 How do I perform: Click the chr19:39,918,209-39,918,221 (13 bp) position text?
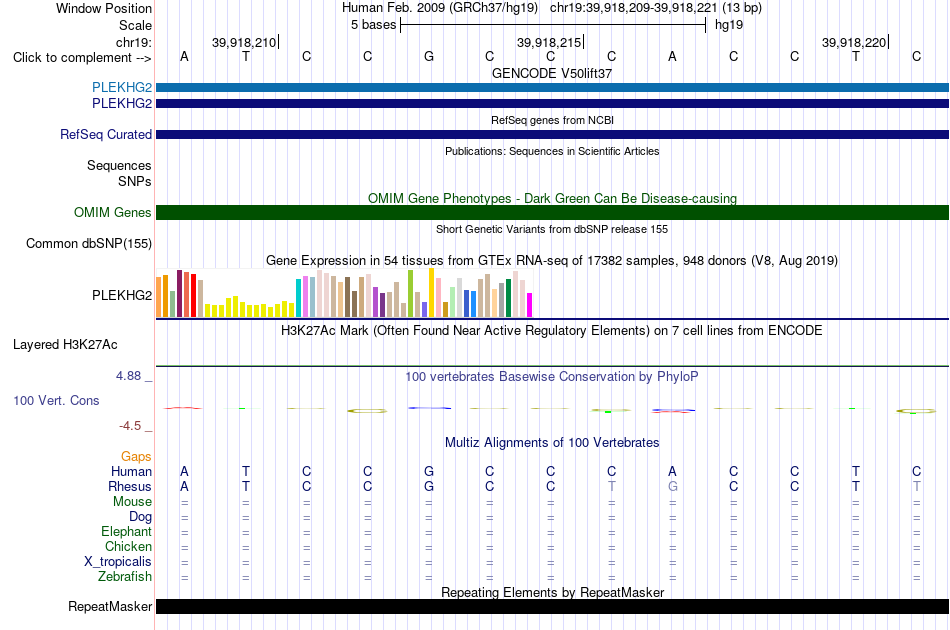click(x=656, y=8)
